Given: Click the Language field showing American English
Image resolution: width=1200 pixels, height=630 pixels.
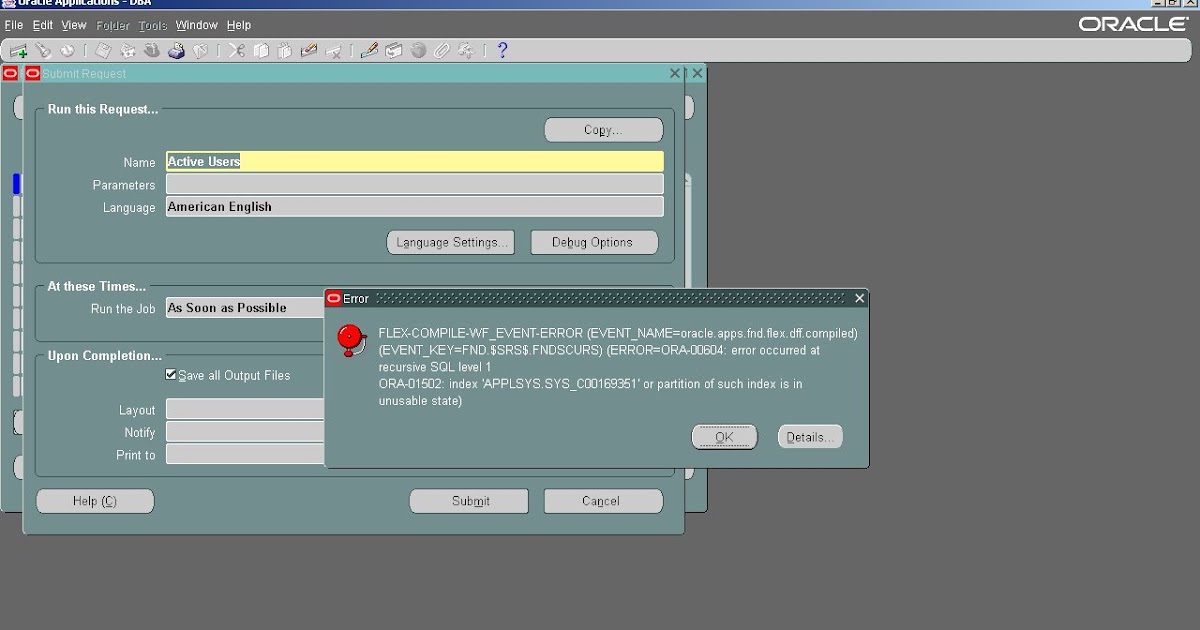Looking at the screenshot, I should coord(414,207).
